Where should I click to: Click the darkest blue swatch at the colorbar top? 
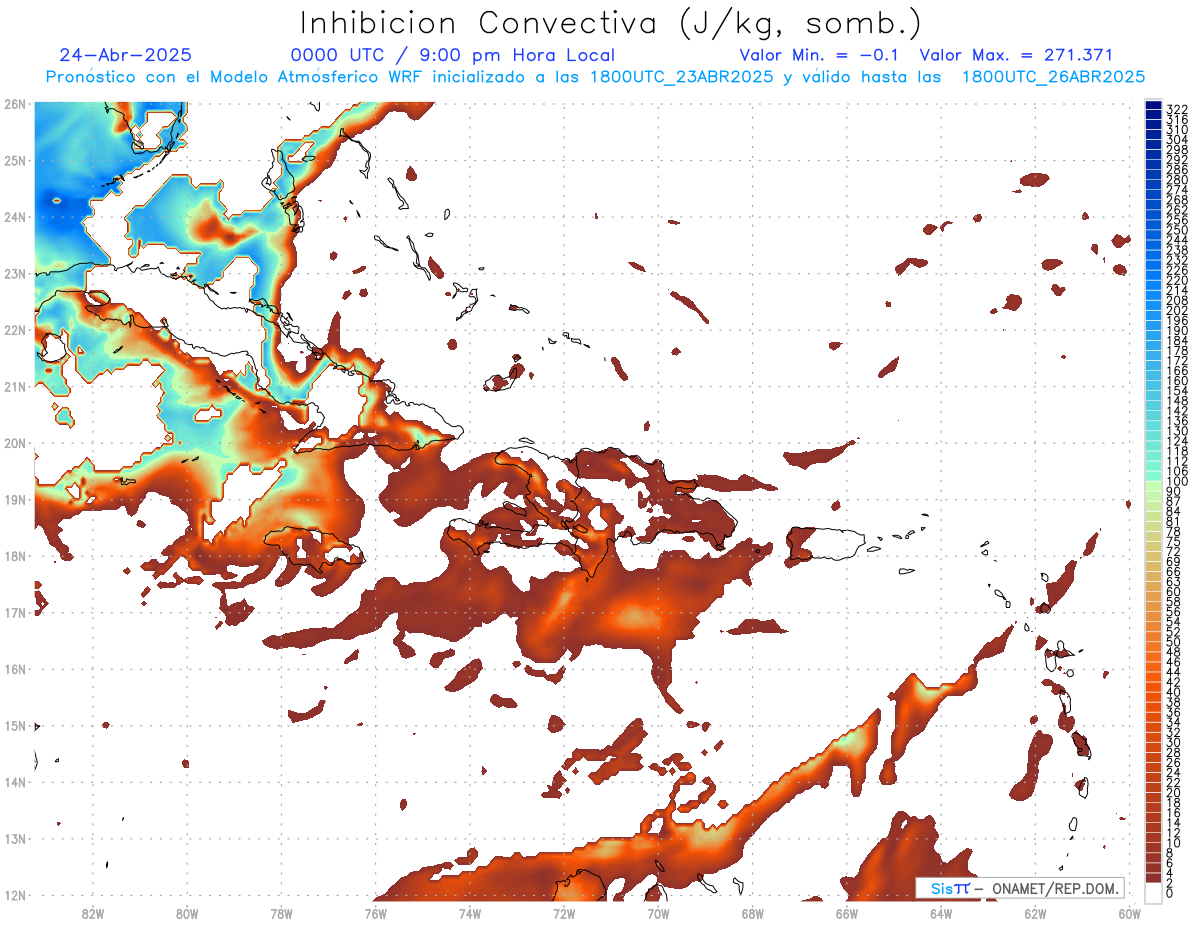pos(1153,106)
